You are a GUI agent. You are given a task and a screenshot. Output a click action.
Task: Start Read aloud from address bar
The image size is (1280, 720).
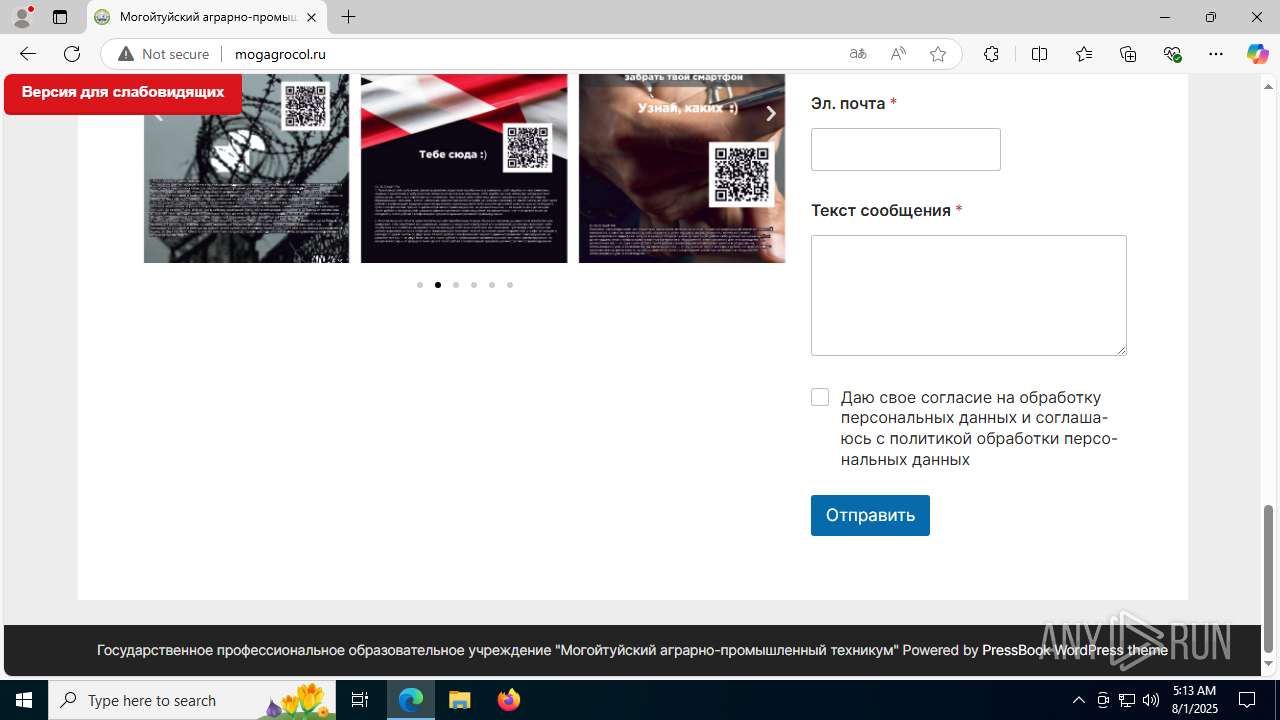click(898, 54)
